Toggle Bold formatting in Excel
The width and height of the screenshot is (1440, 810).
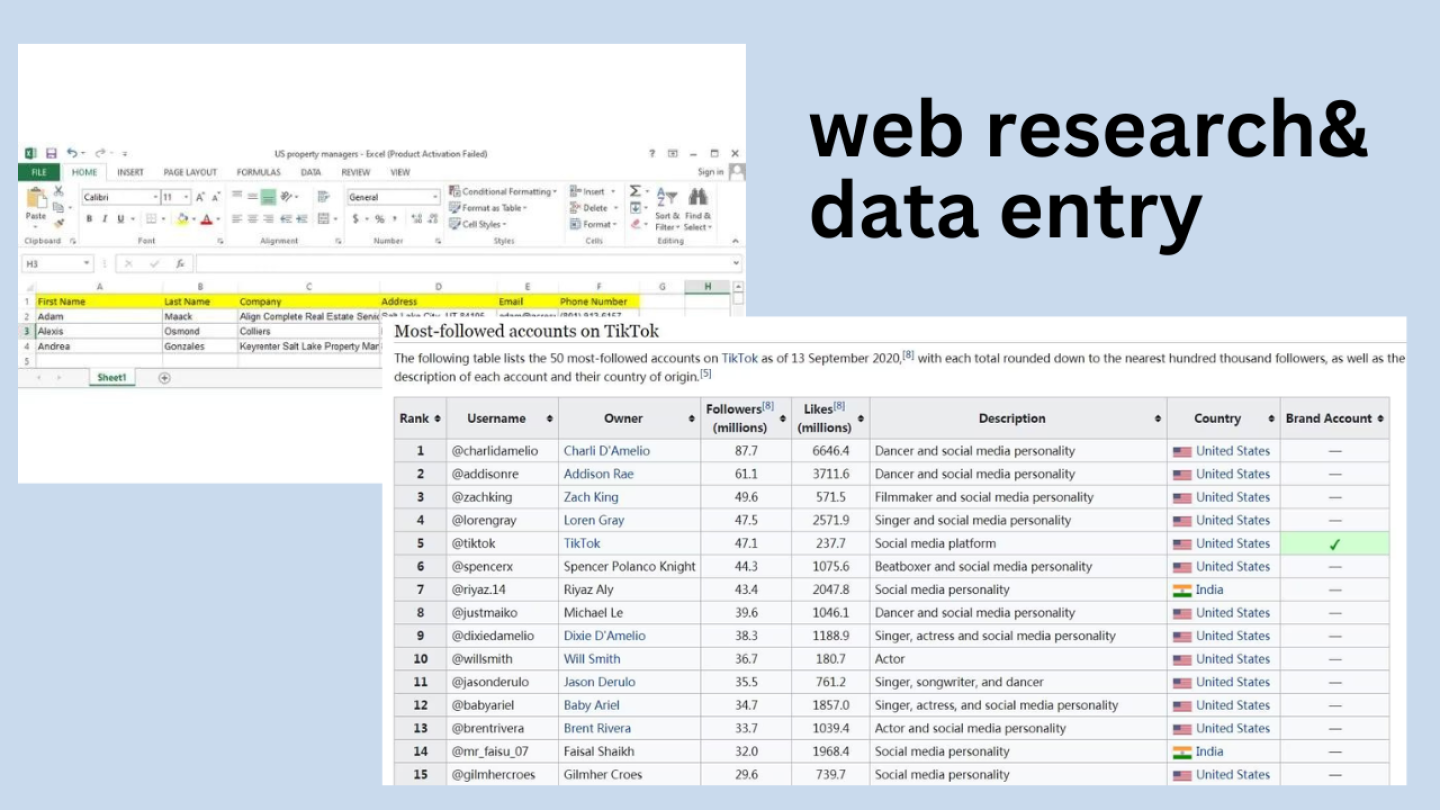(89, 219)
